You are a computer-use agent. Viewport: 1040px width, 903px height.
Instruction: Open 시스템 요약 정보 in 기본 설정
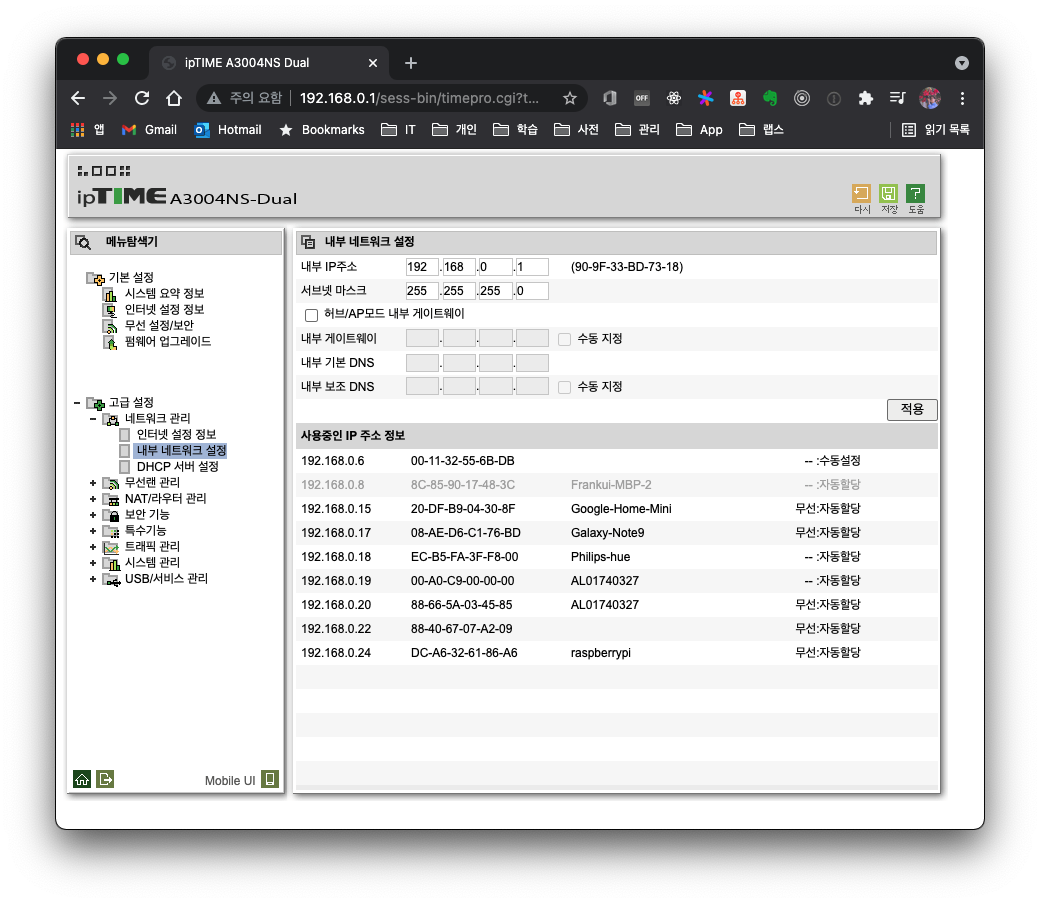(165, 294)
